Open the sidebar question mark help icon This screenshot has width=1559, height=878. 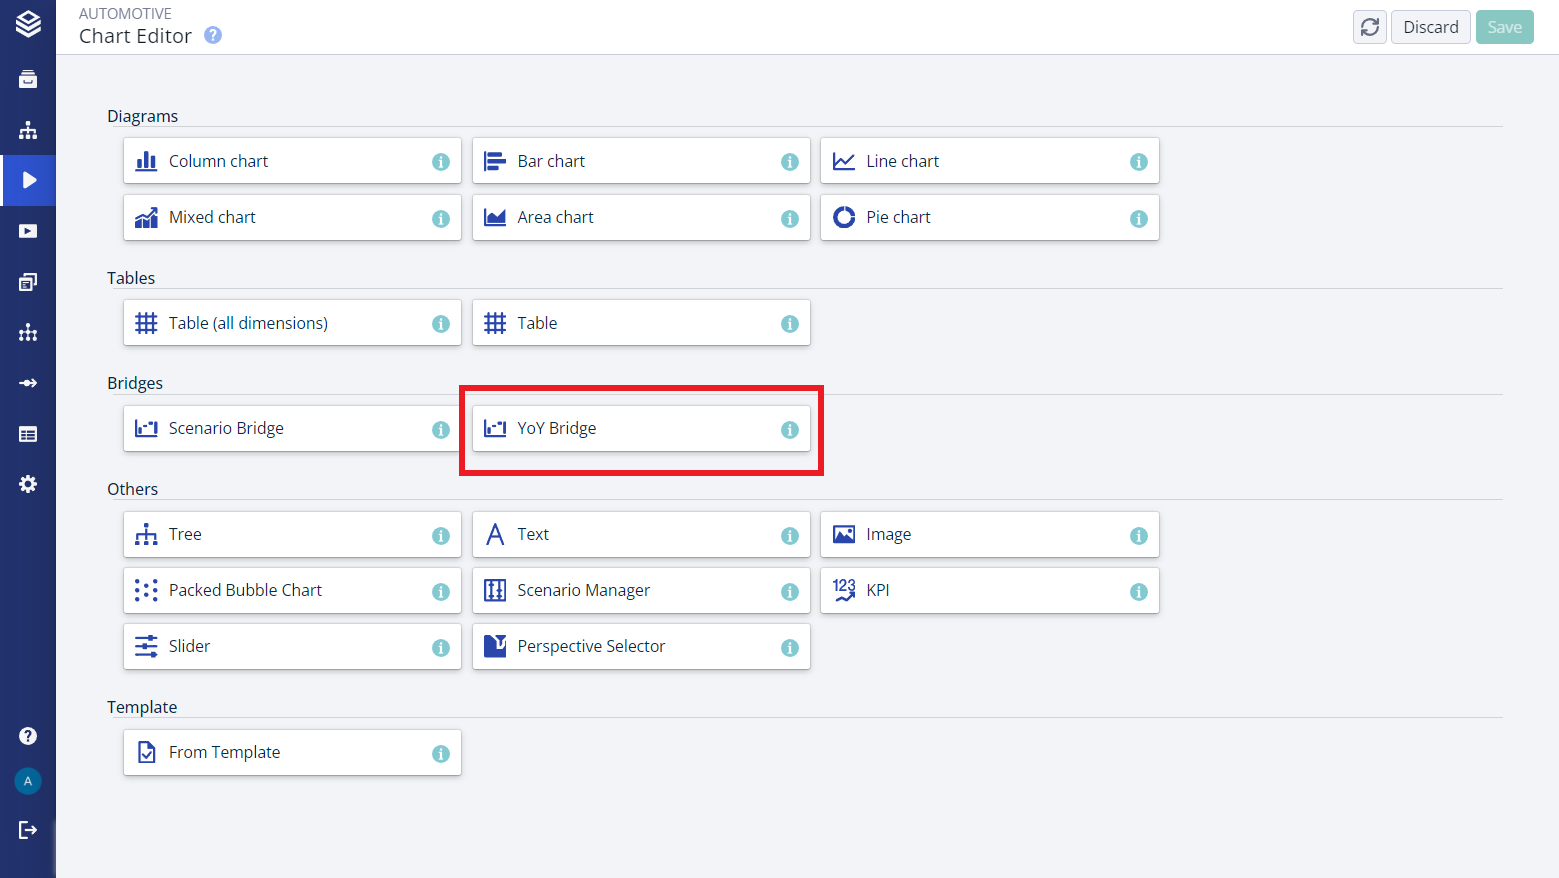[28, 736]
